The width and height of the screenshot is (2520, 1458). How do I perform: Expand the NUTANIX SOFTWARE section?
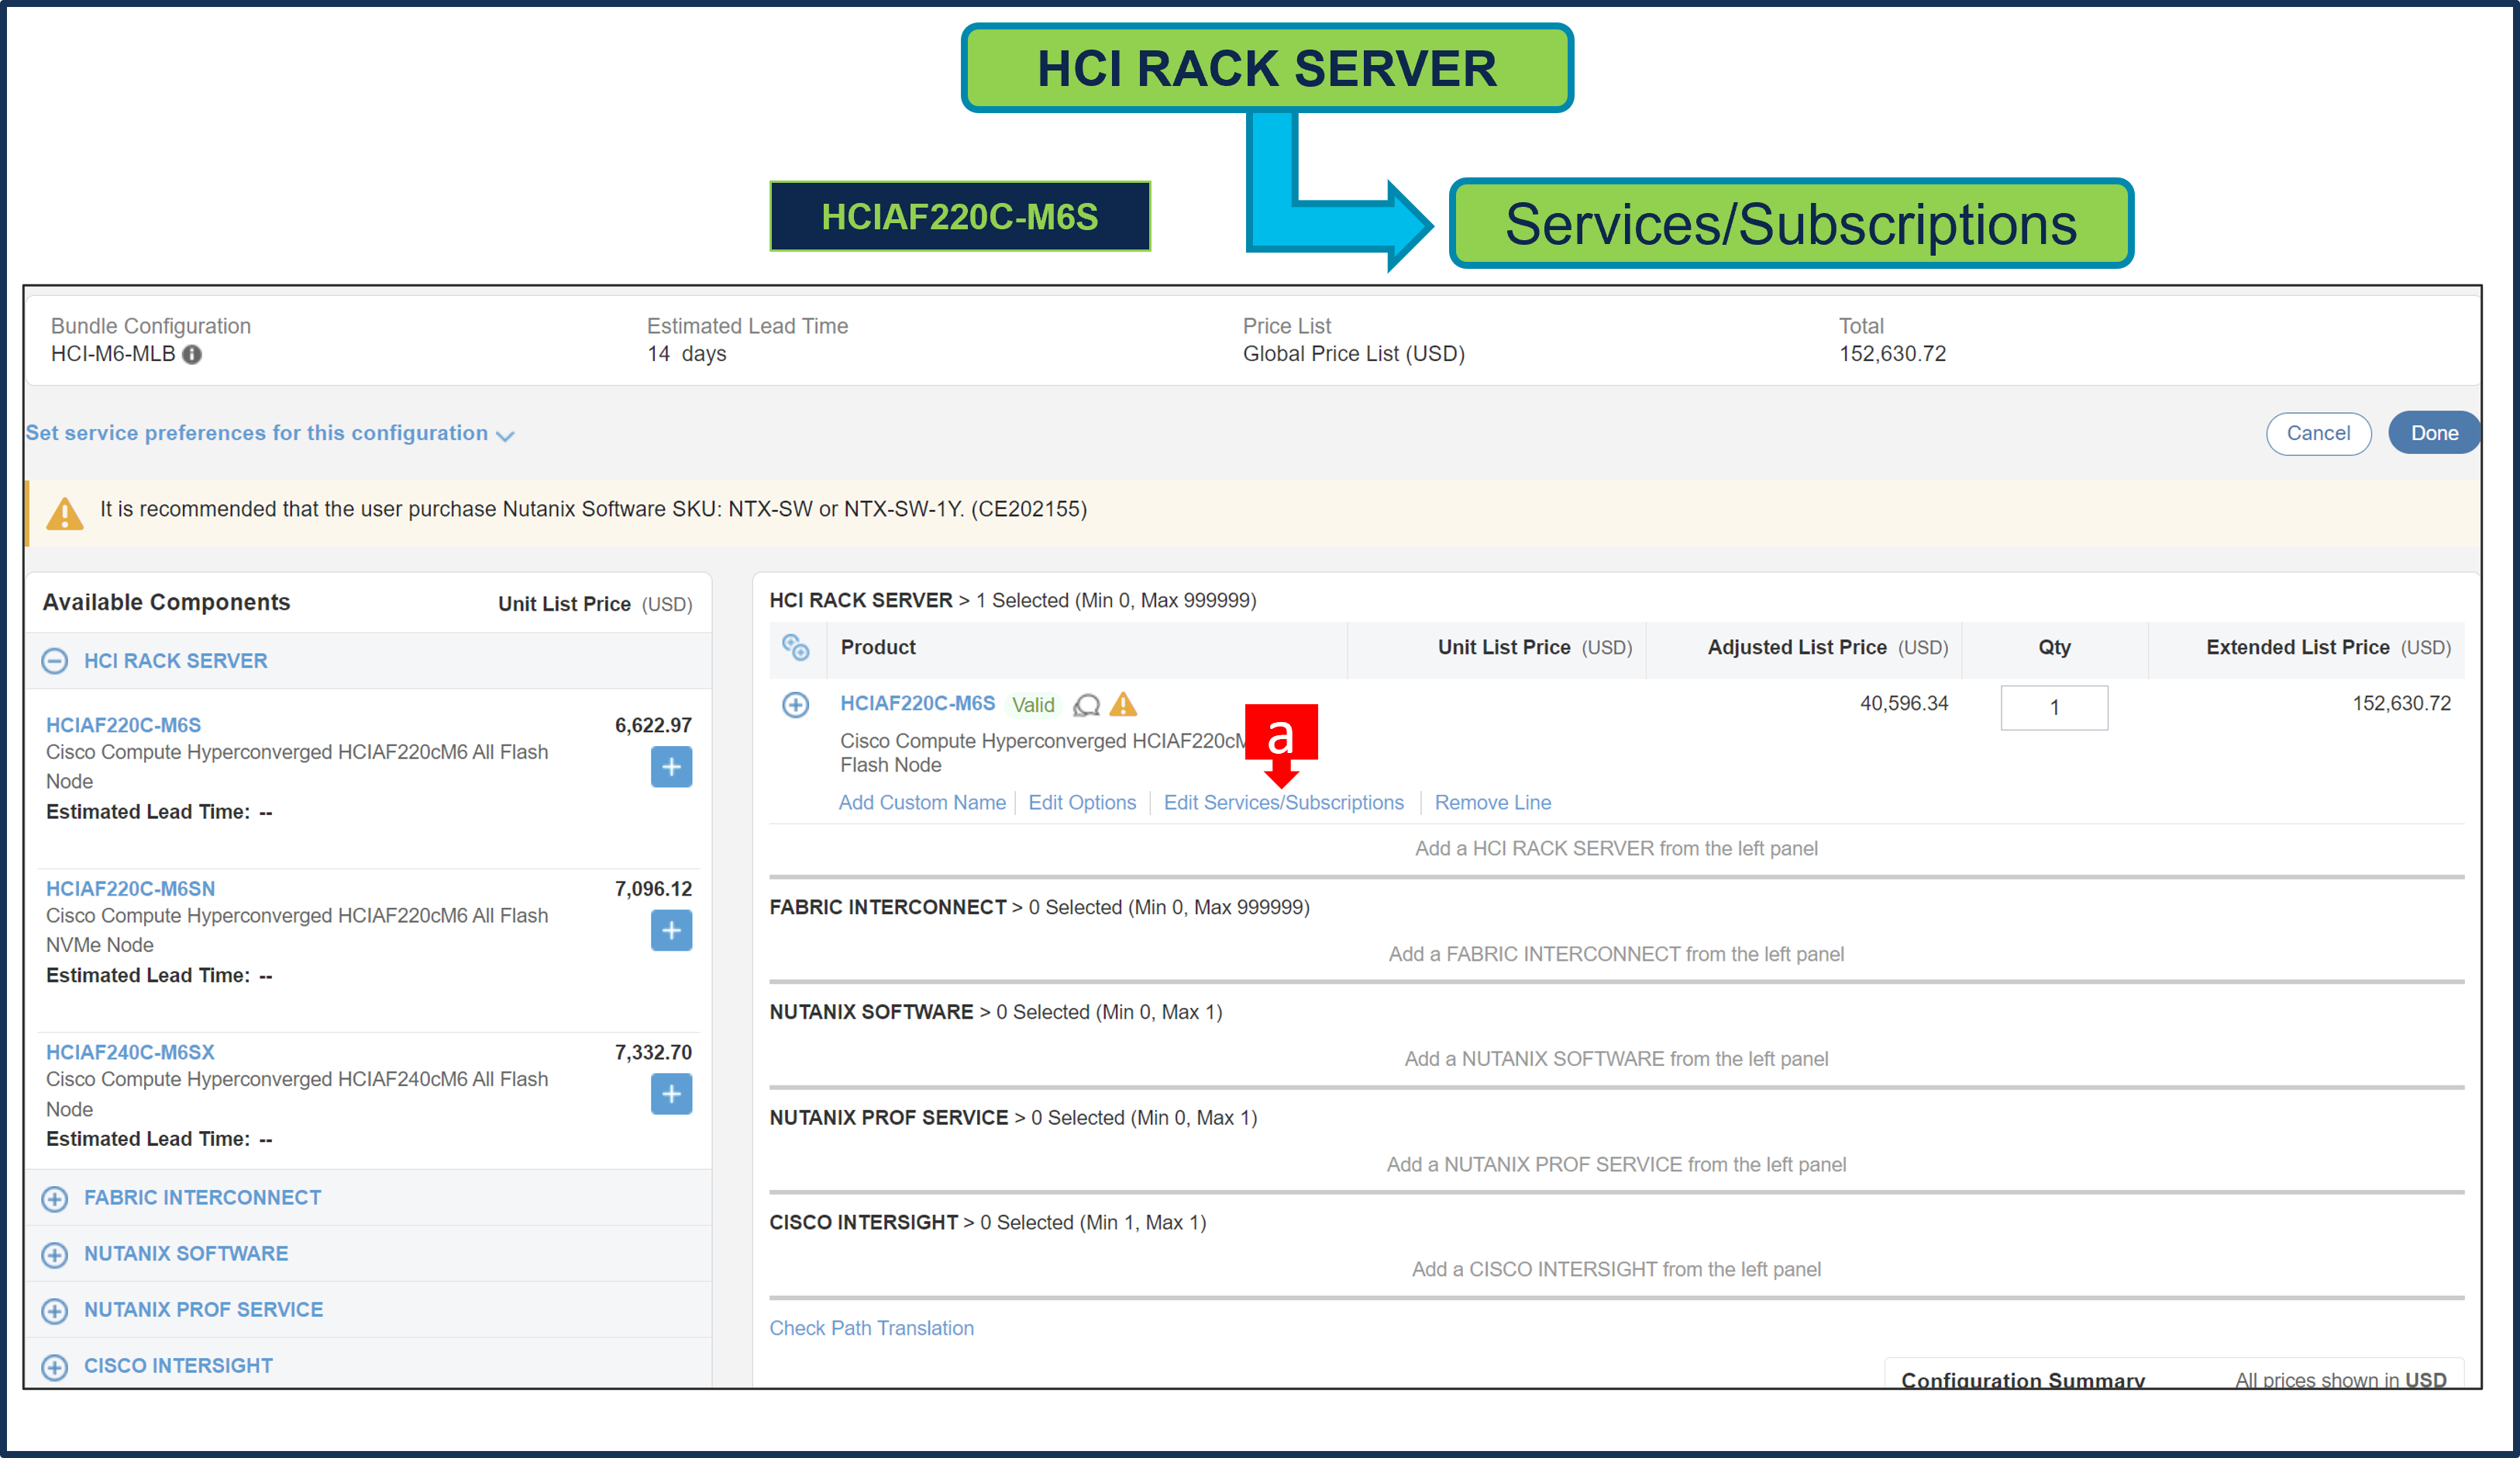click(55, 1254)
